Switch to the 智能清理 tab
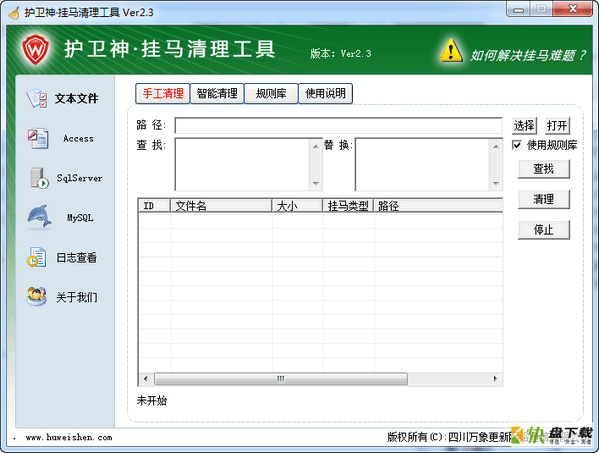Image resolution: width=599 pixels, height=453 pixels. pos(217,94)
